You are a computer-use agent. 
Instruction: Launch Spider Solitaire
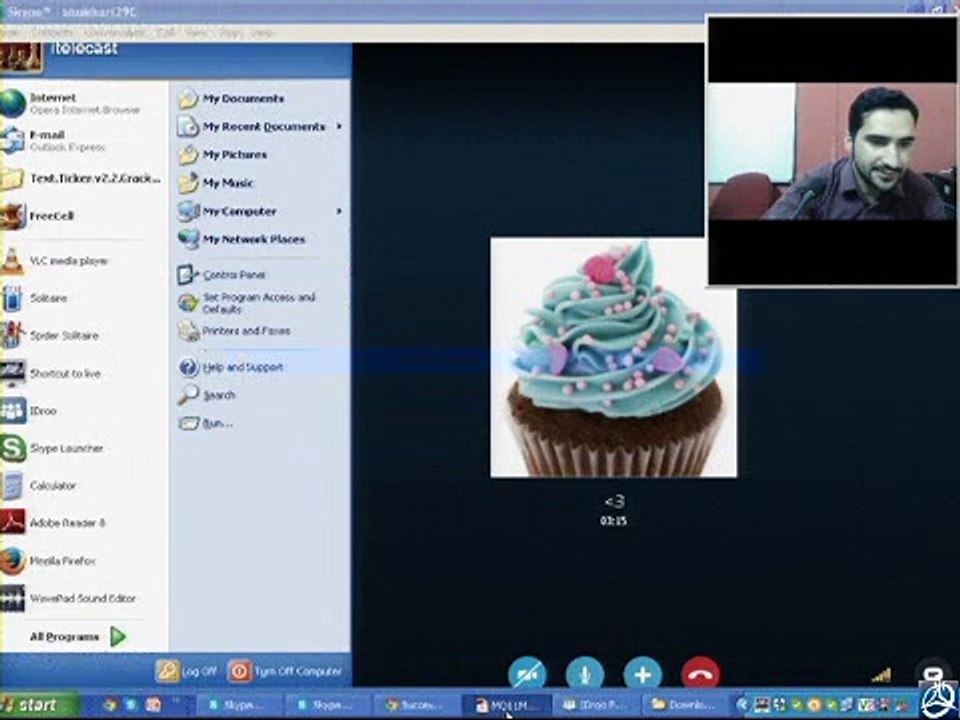(x=84, y=336)
